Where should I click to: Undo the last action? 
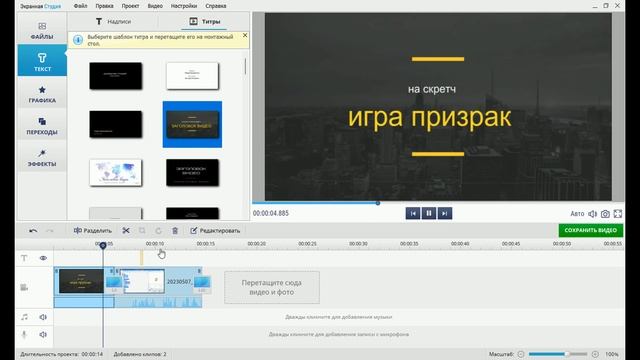pos(33,231)
